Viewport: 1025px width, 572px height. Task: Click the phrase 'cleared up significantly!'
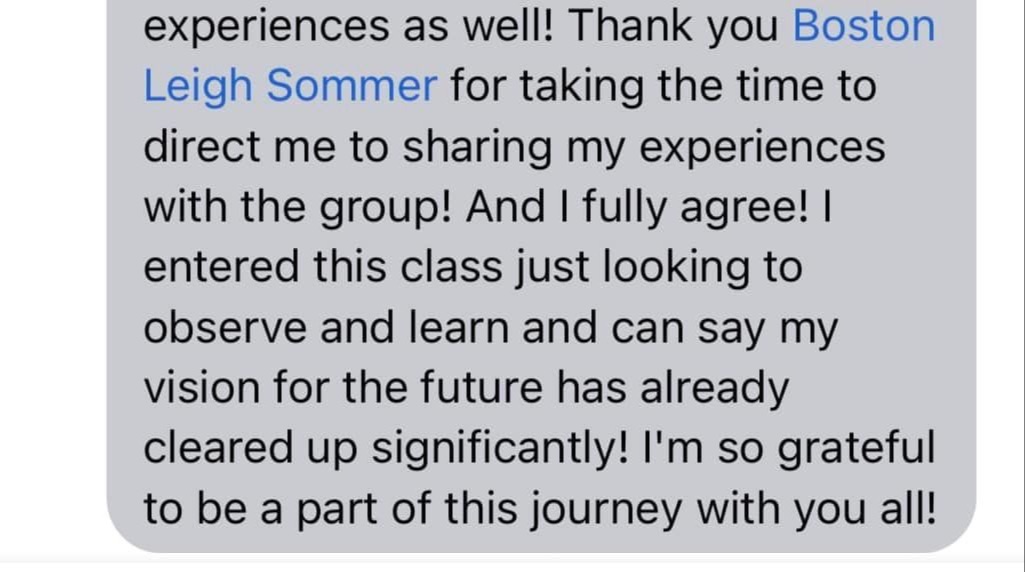point(386,449)
